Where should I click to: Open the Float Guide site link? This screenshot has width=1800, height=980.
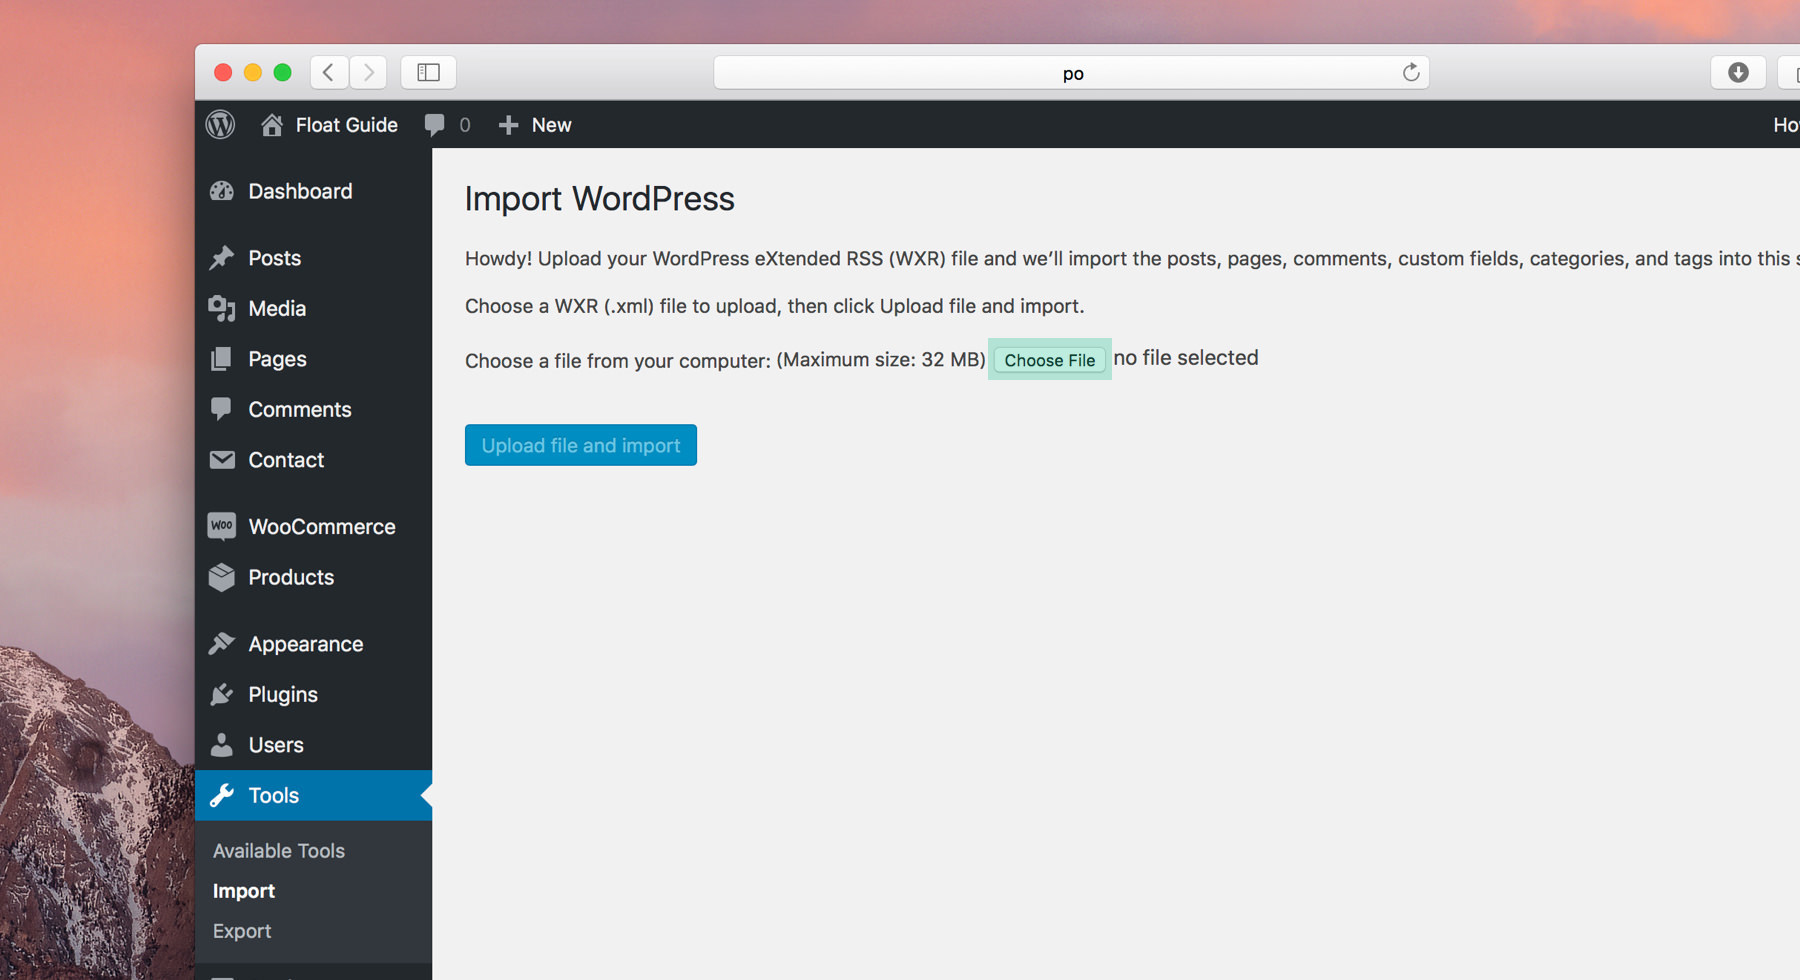coord(346,125)
